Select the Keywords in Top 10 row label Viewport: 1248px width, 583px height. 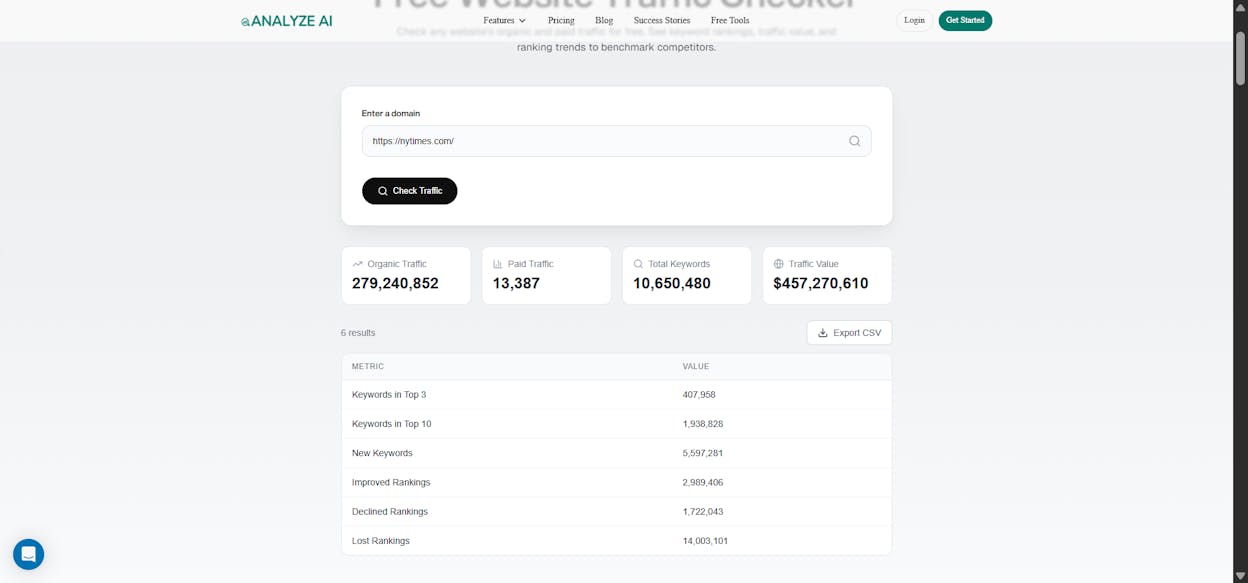pos(392,424)
